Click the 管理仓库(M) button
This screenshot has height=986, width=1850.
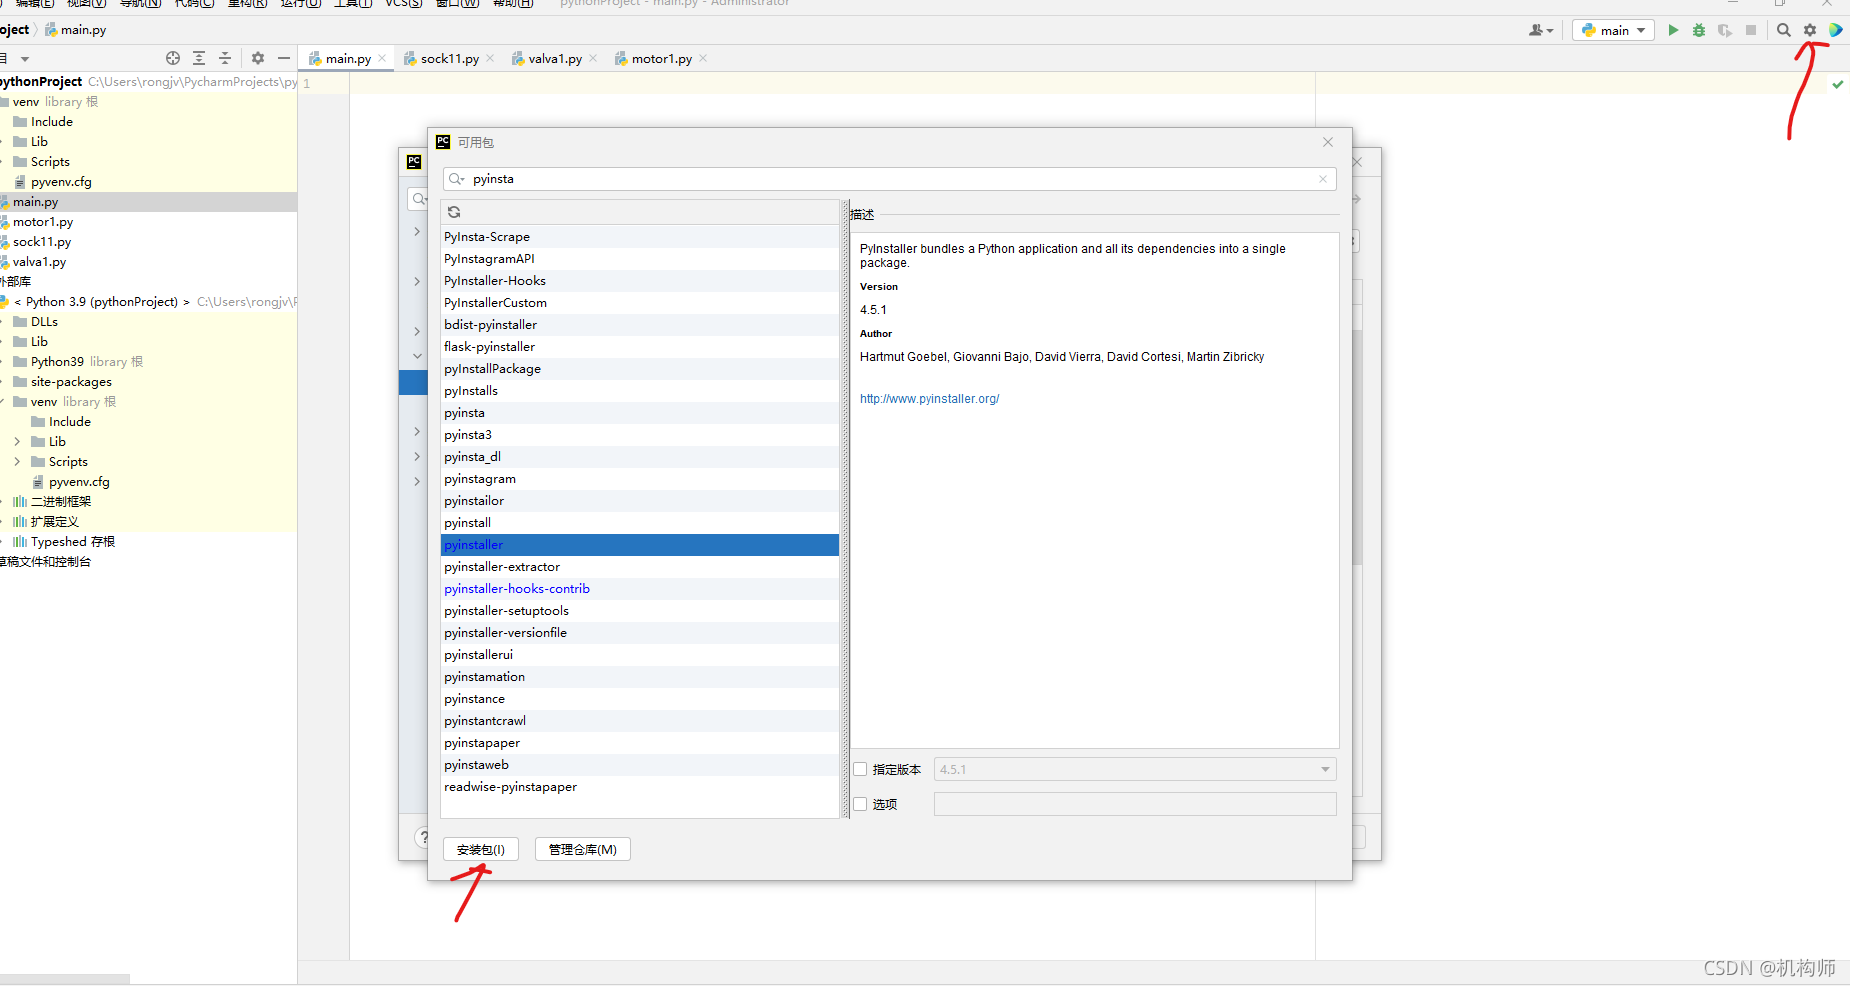point(583,849)
